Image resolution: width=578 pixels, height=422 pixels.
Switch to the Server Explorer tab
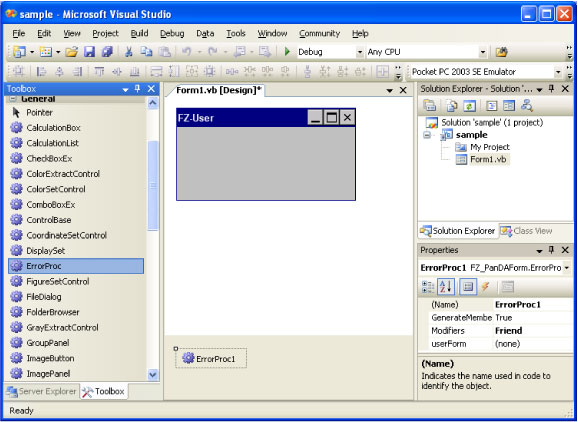41,391
